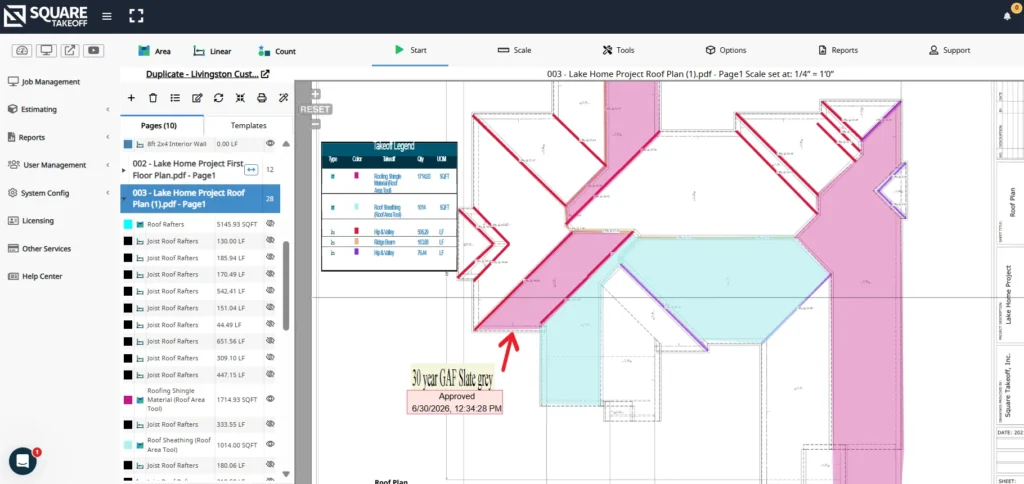Click the list scroll-up arrow
This screenshot has width=1024, height=484.
coord(286,144)
